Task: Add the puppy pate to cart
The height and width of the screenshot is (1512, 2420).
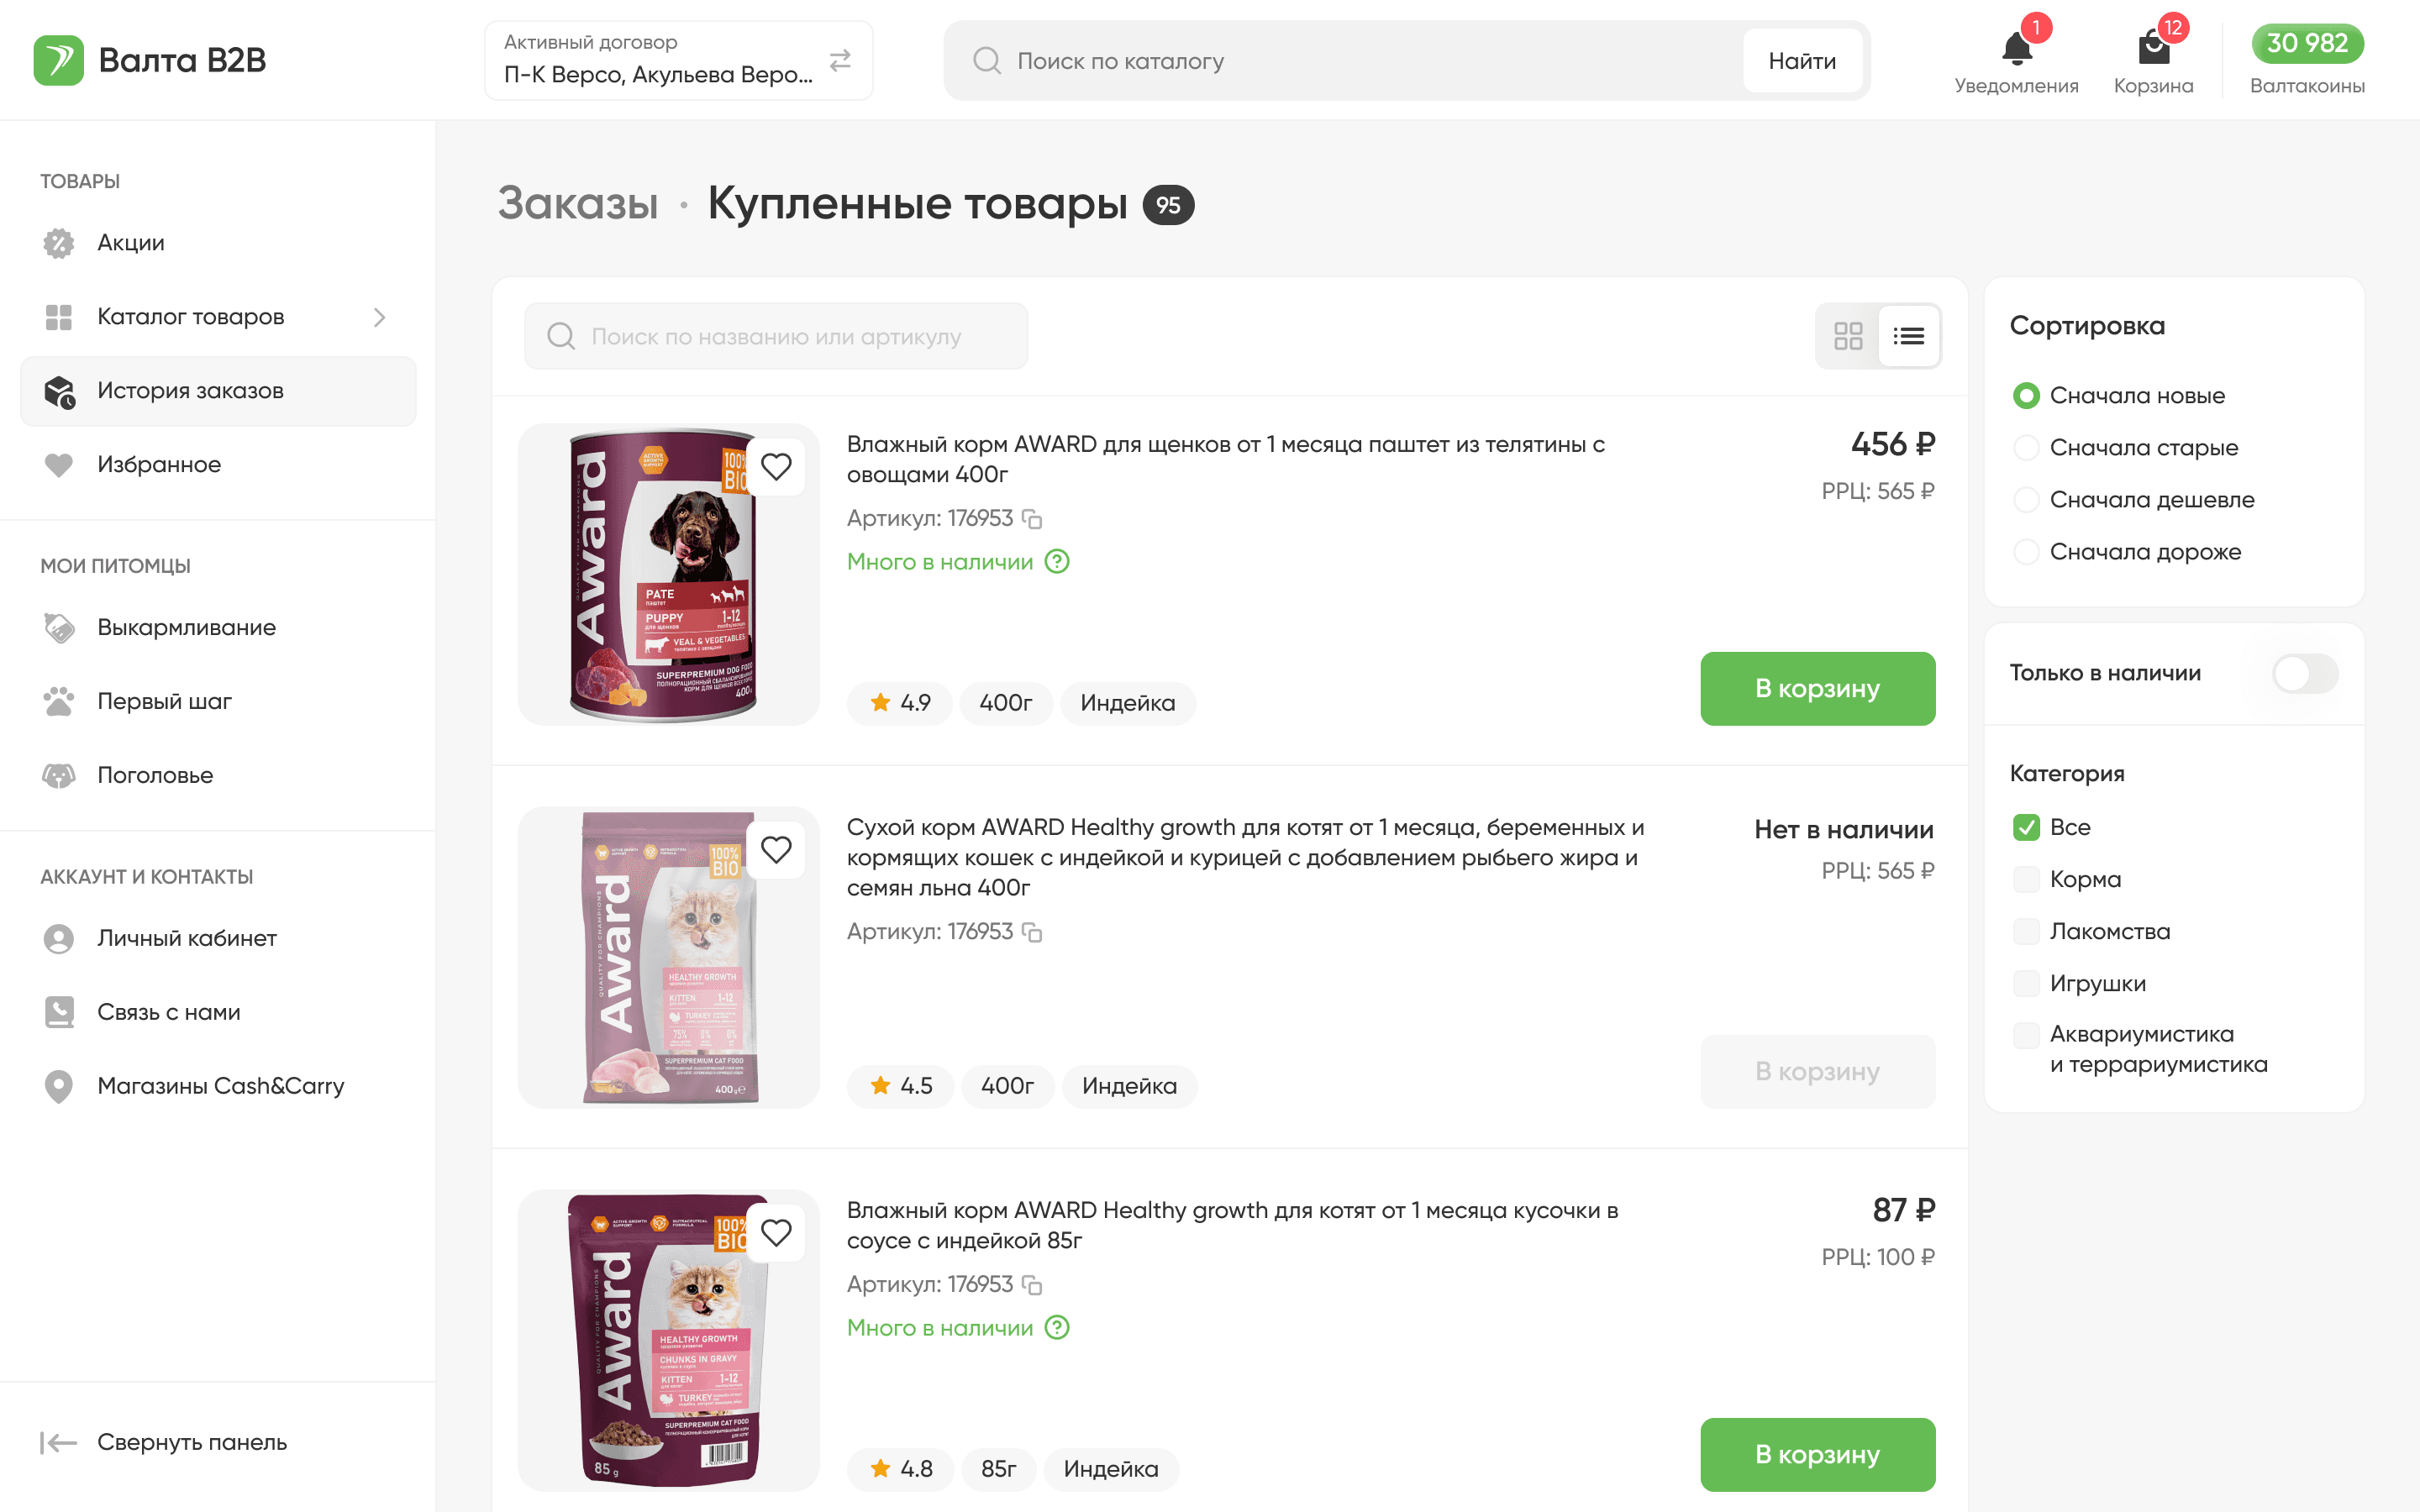Action: [x=1817, y=689]
